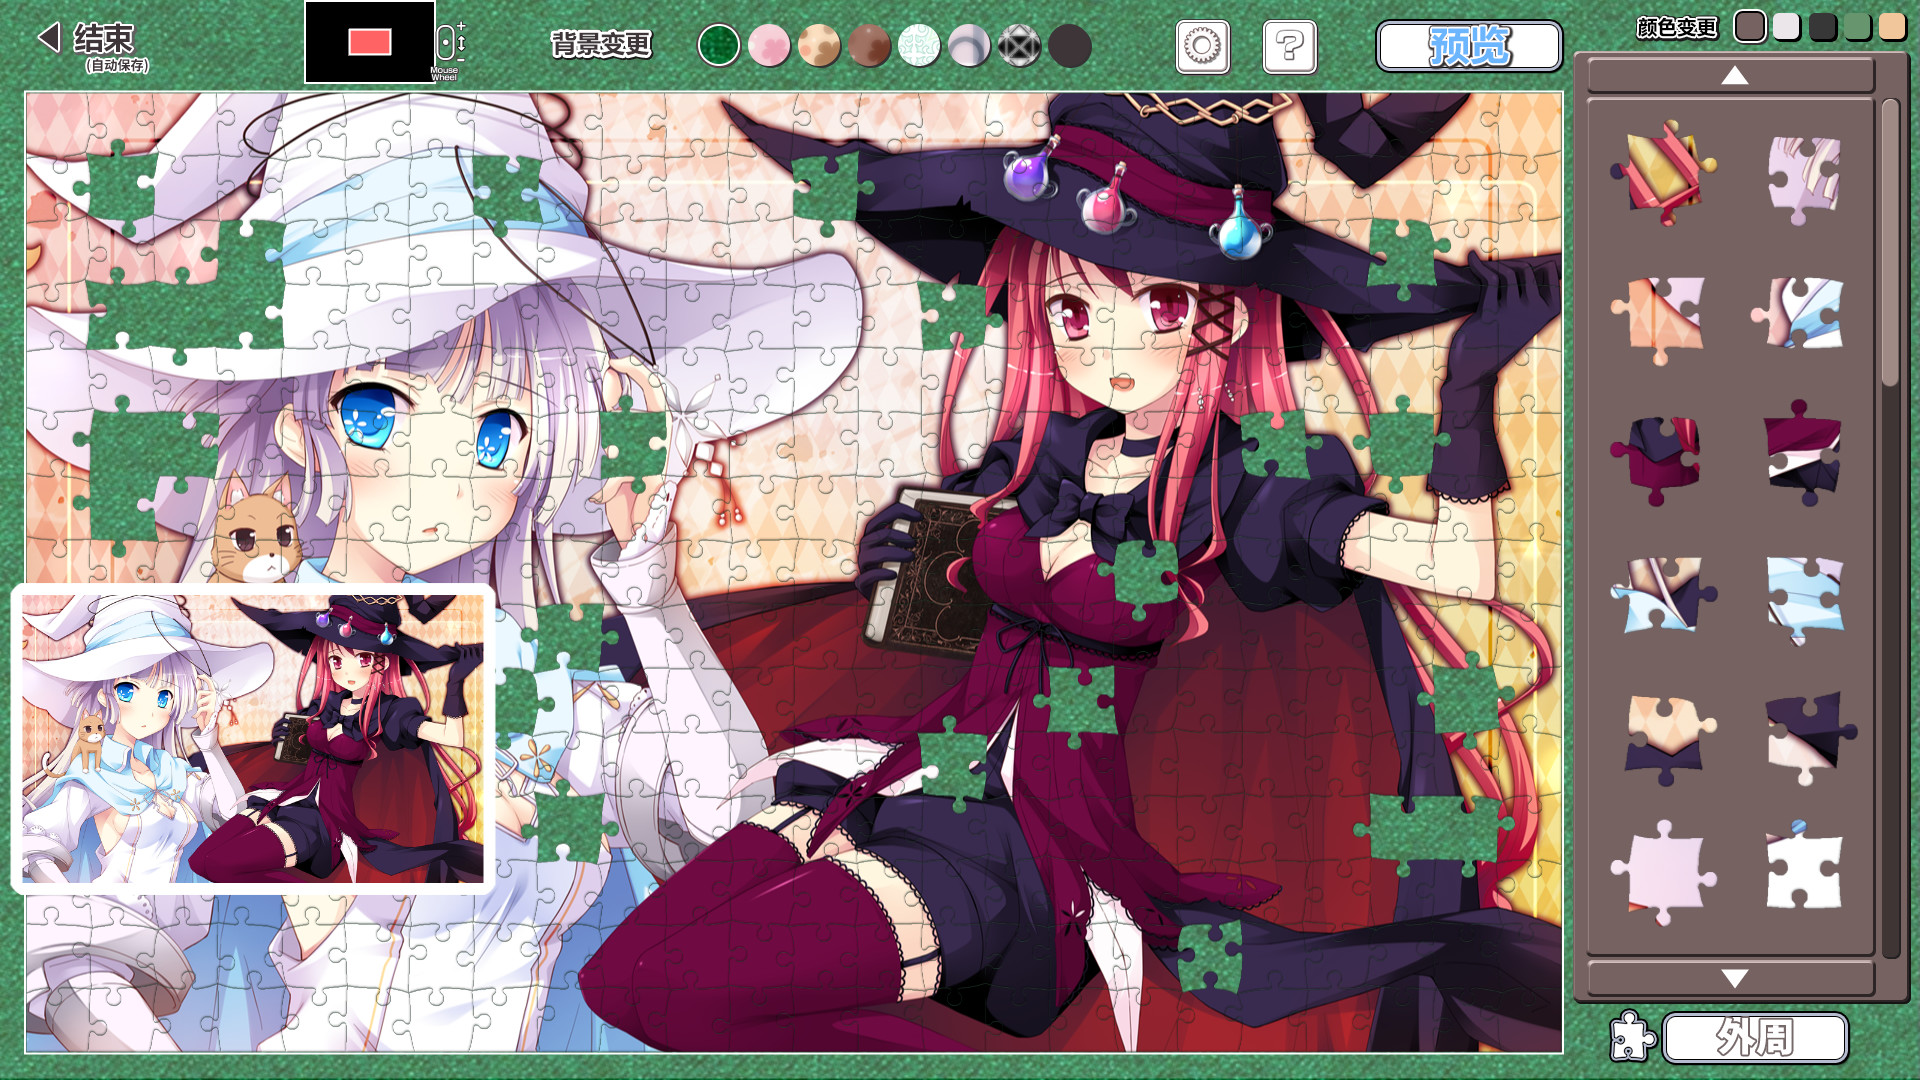The image size is (1920, 1080).
Task: Select the beige tray color swatch
Action: [x=1891, y=27]
